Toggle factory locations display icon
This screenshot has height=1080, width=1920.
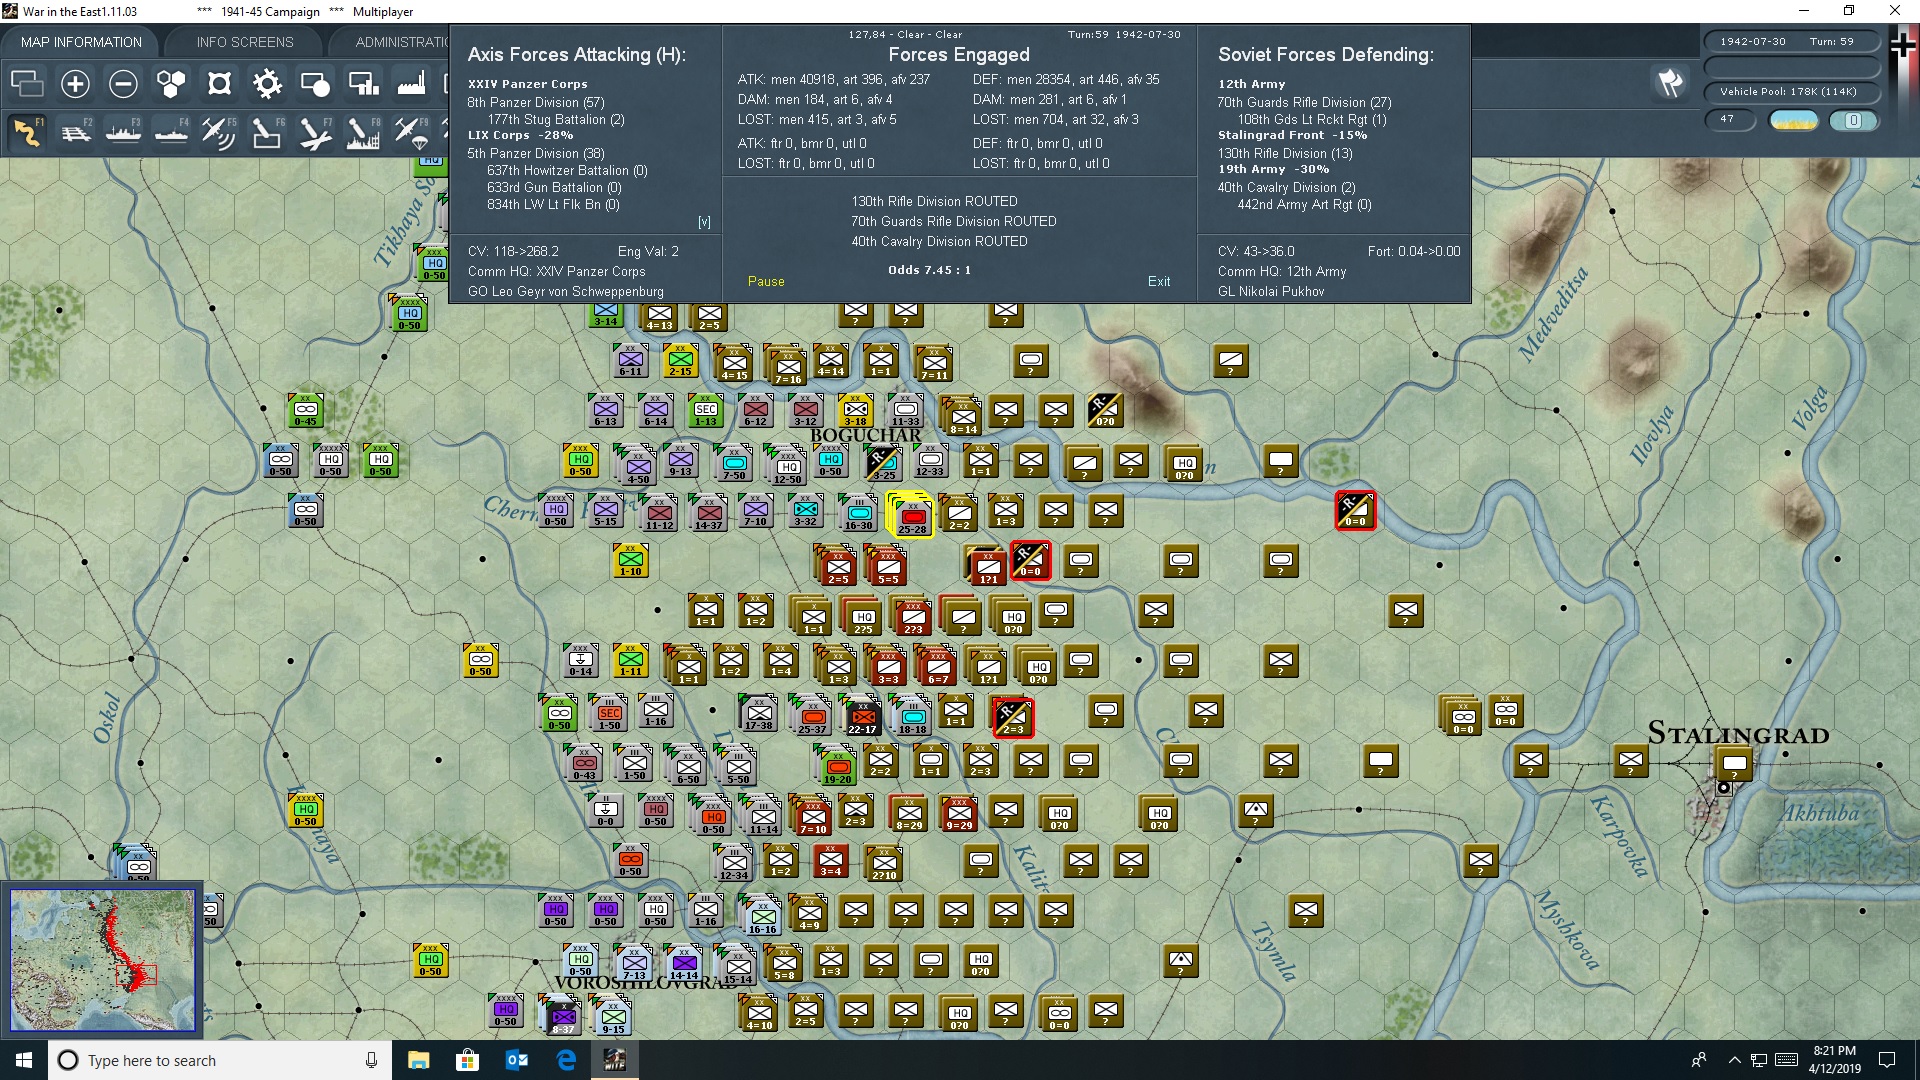411,84
